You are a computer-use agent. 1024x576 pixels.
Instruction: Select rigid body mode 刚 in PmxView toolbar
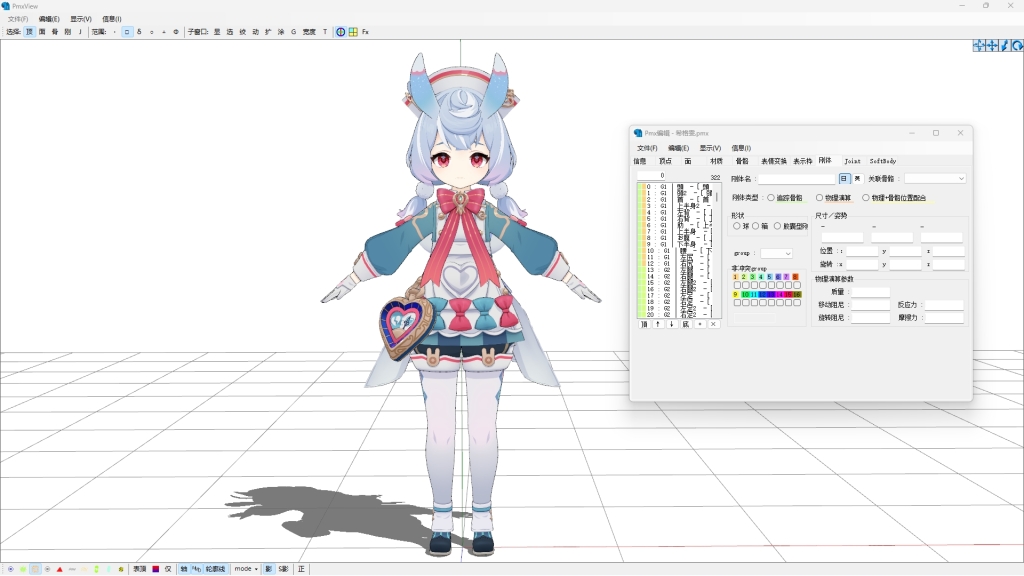click(x=67, y=31)
